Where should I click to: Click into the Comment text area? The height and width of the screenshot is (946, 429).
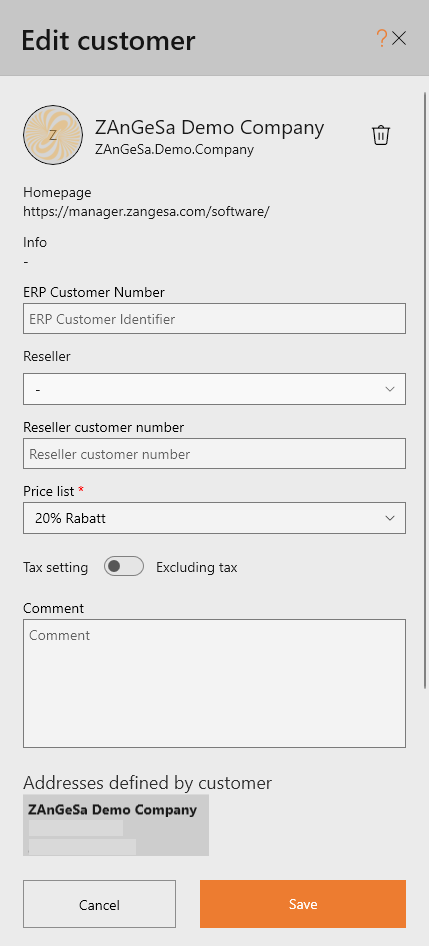point(214,684)
